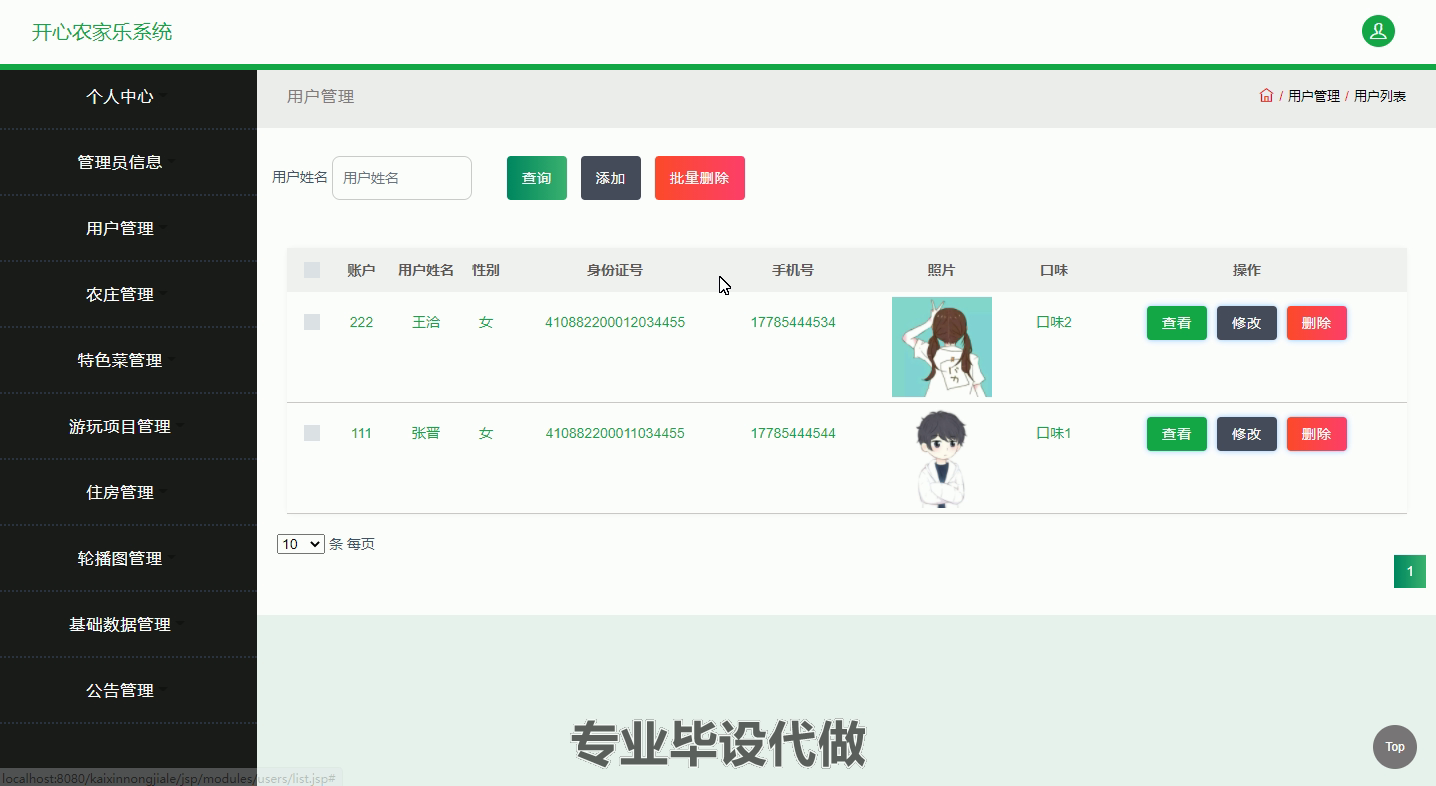View details of user 张晋
Viewport: 1436px width, 786px height.
1177,434
